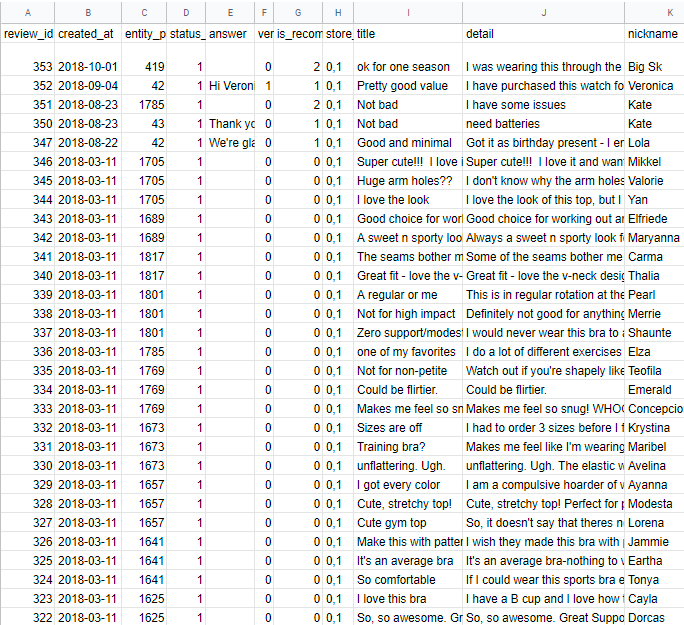Select the 'Sizes are off' title cell

(408, 428)
